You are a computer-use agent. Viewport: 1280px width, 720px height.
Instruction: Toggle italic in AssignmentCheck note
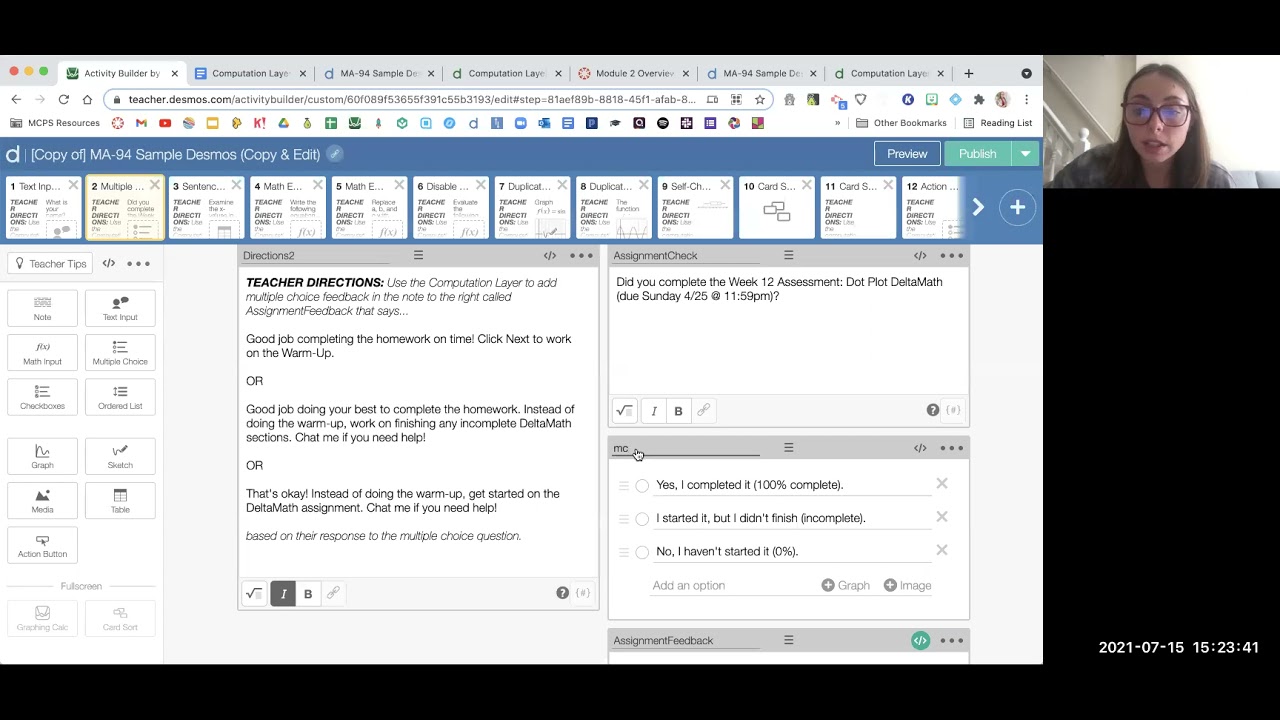[654, 411]
